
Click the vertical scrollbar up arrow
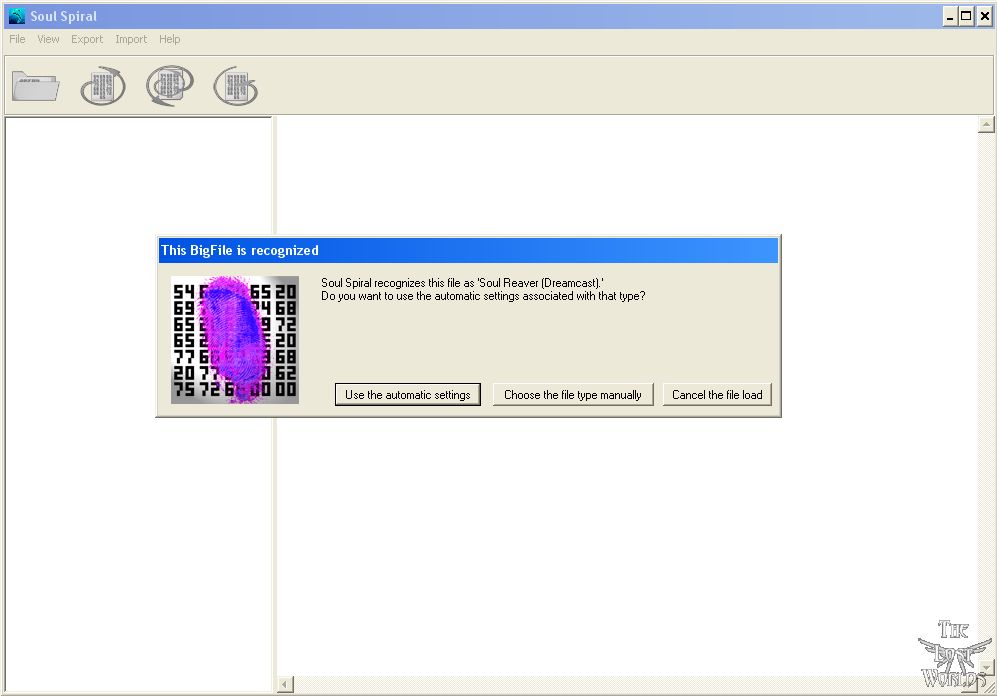click(x=986, y=125)
